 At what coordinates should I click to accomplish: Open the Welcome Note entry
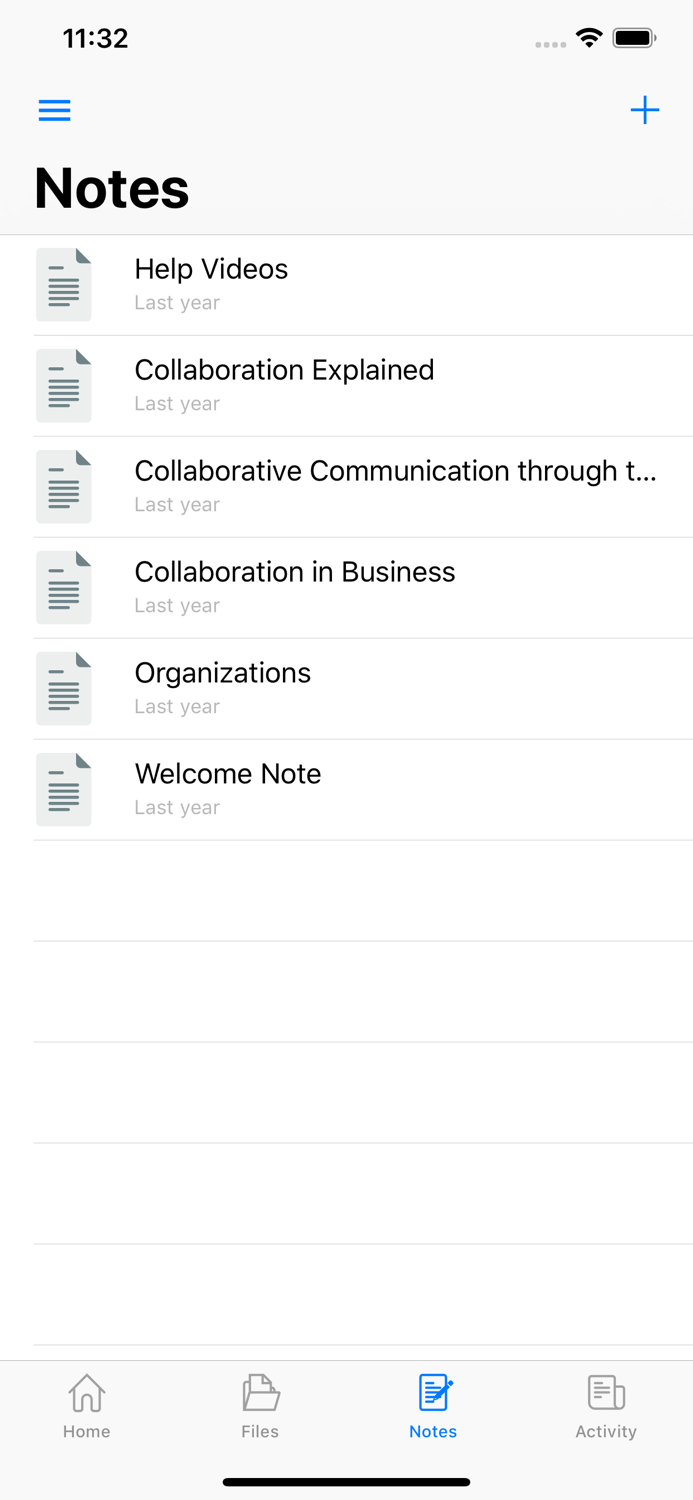[228, 775]
